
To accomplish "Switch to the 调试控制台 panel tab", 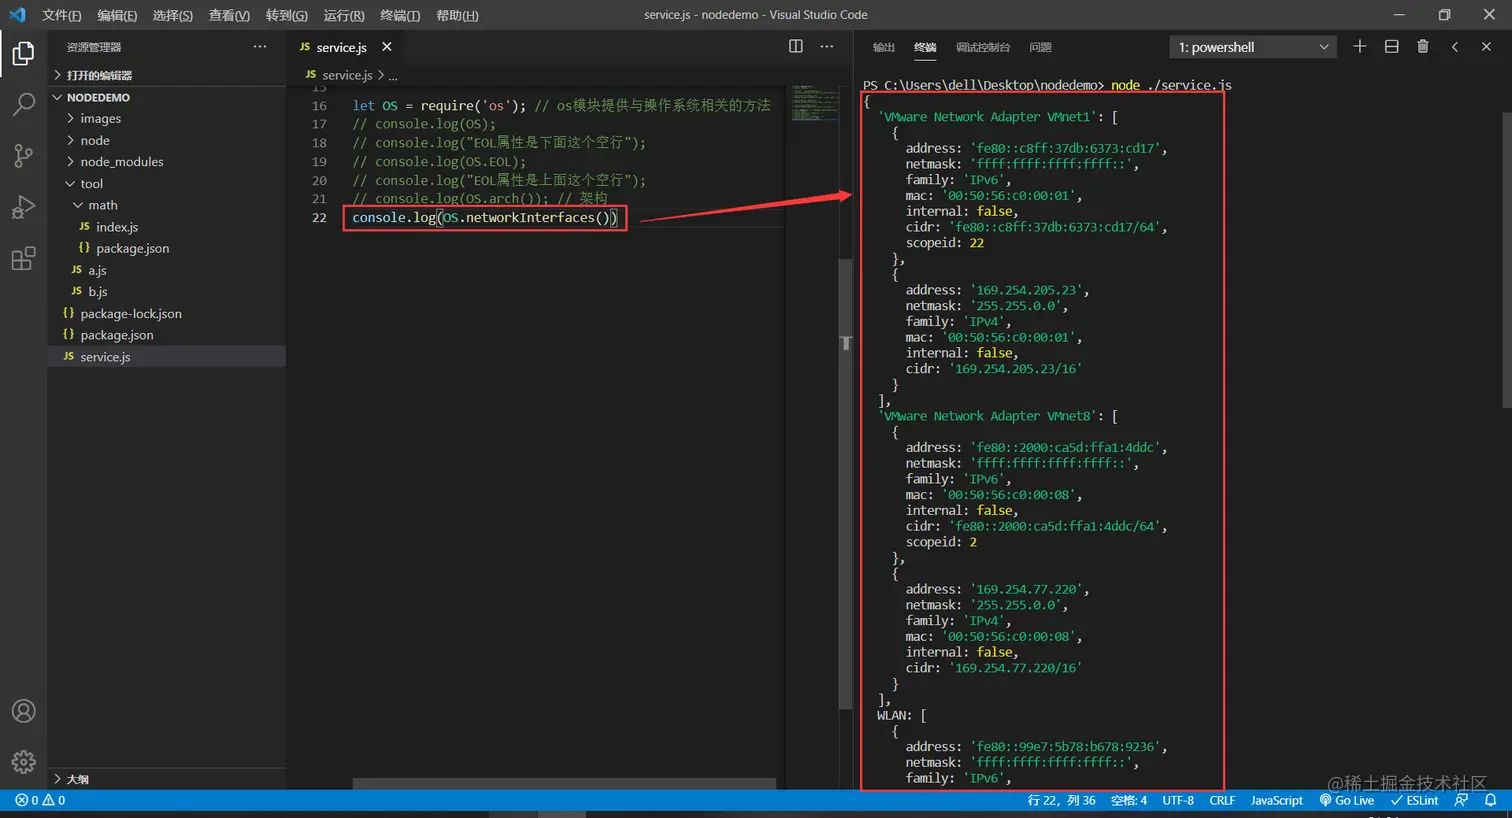I will pyautogui.click(x=983, y=47).
